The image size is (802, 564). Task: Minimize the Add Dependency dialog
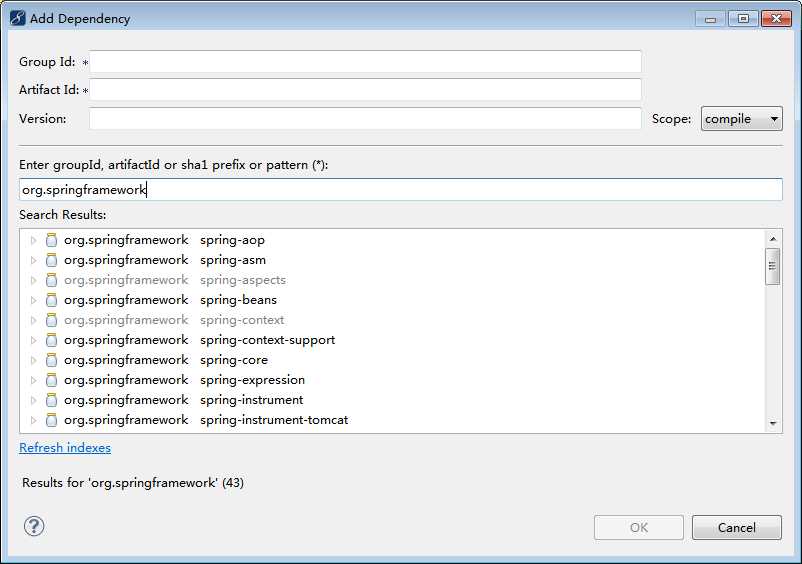[710, 19]
